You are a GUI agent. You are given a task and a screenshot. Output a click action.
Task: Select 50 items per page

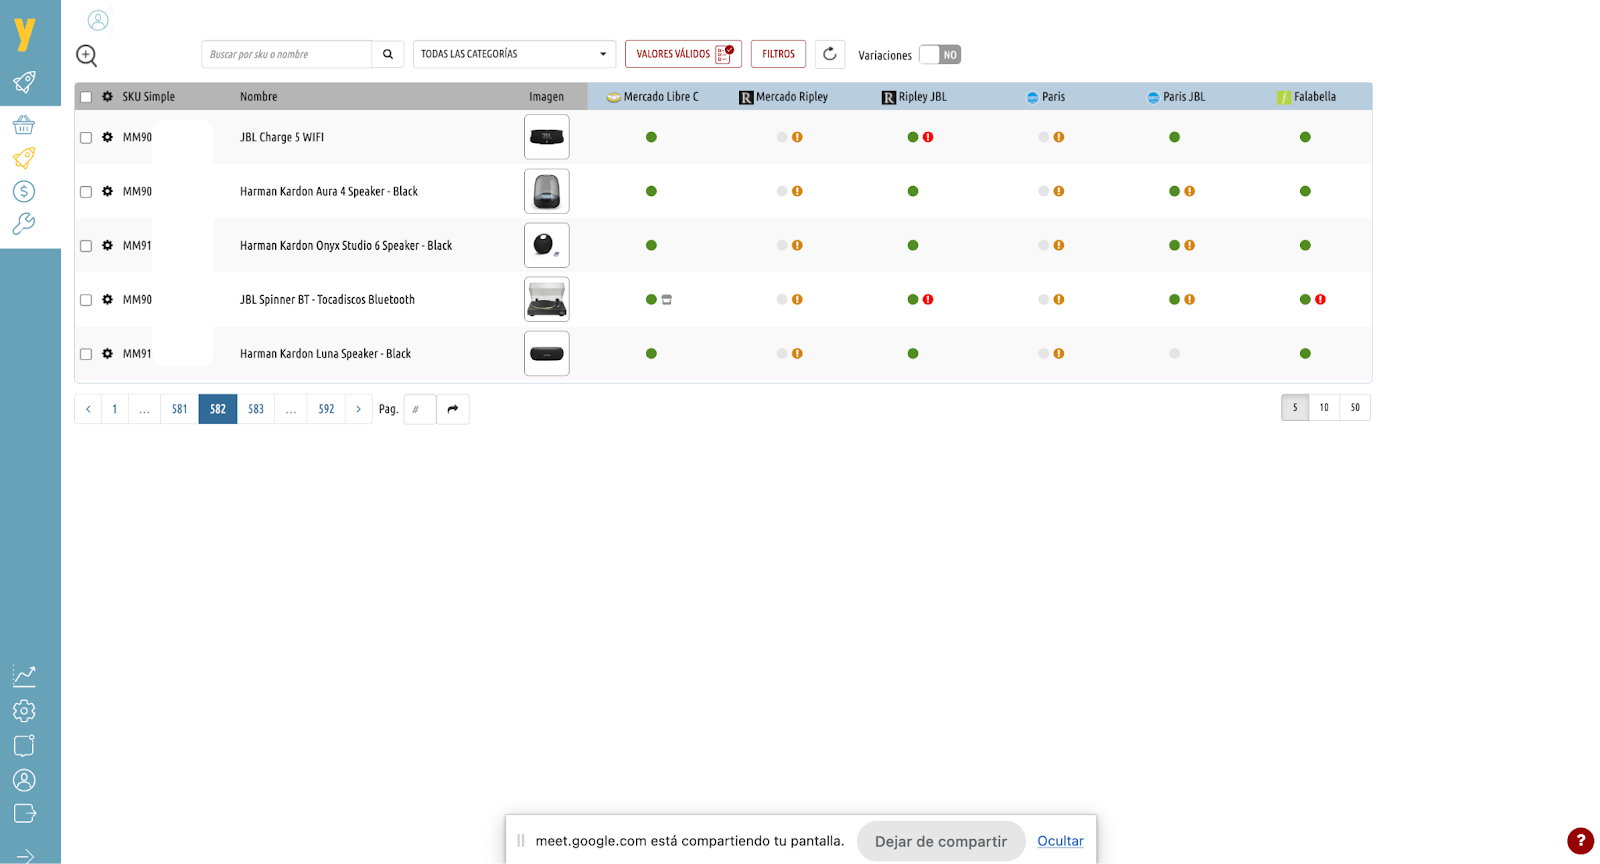(1355, 407)
